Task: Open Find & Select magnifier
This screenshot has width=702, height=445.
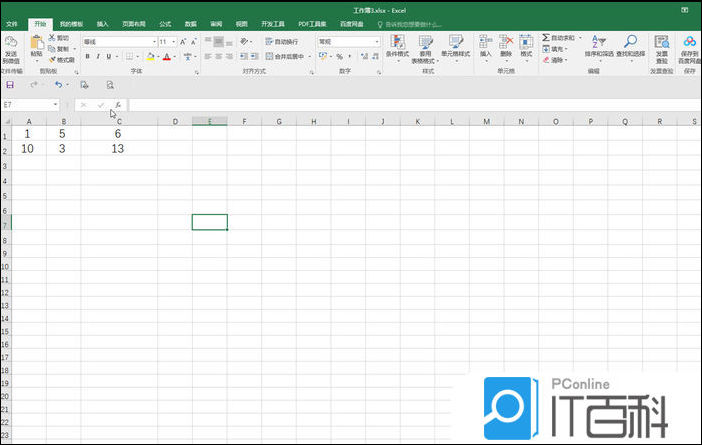Action: tap(630, 42)
